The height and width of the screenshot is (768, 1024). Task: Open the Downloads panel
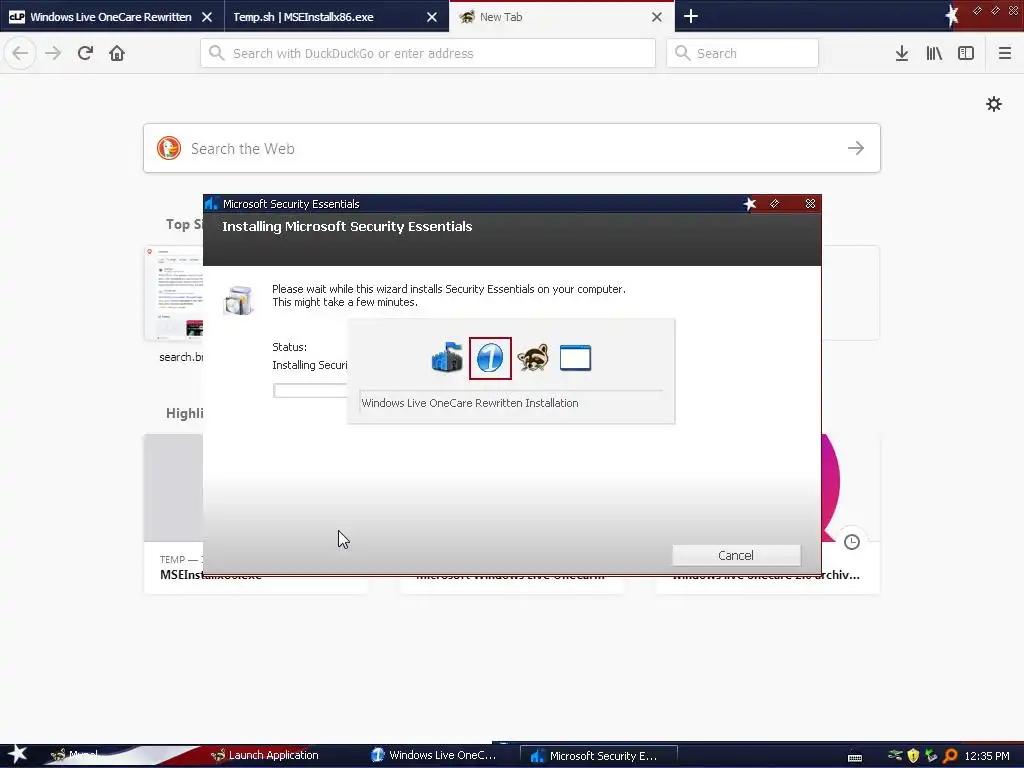pos(902,53)
